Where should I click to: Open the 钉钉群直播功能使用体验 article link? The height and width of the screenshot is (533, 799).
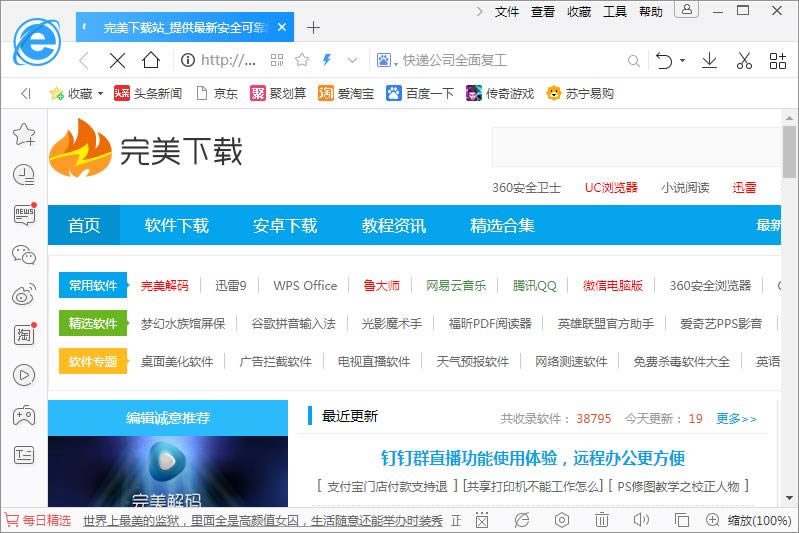[532, 458]
